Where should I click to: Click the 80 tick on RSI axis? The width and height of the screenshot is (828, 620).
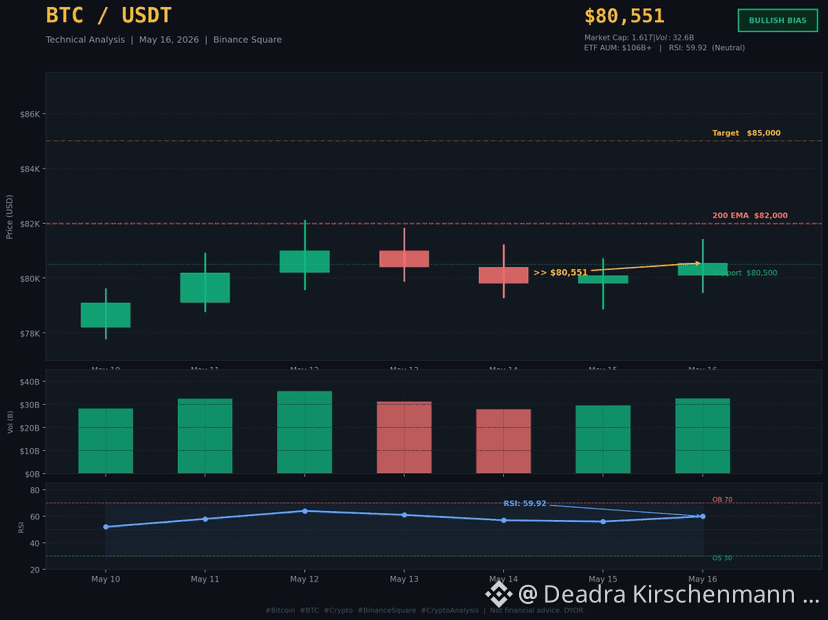35,490
